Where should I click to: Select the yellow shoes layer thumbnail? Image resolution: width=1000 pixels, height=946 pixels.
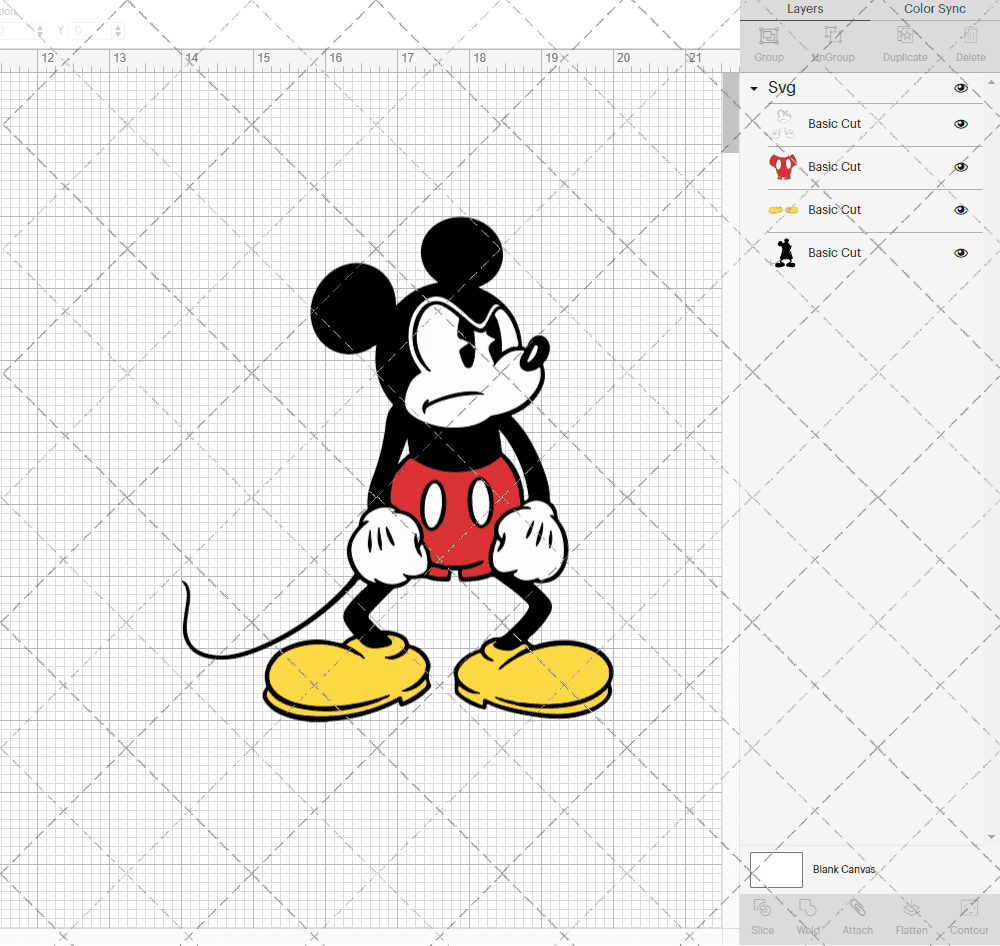point(783,209)
